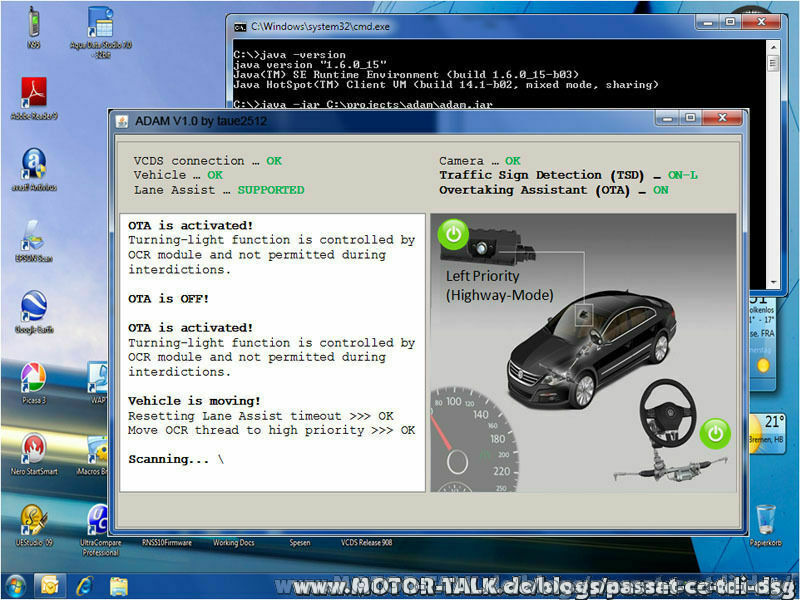Click 'Overtaking Assistant (OTA)' status label

point(554,190)
